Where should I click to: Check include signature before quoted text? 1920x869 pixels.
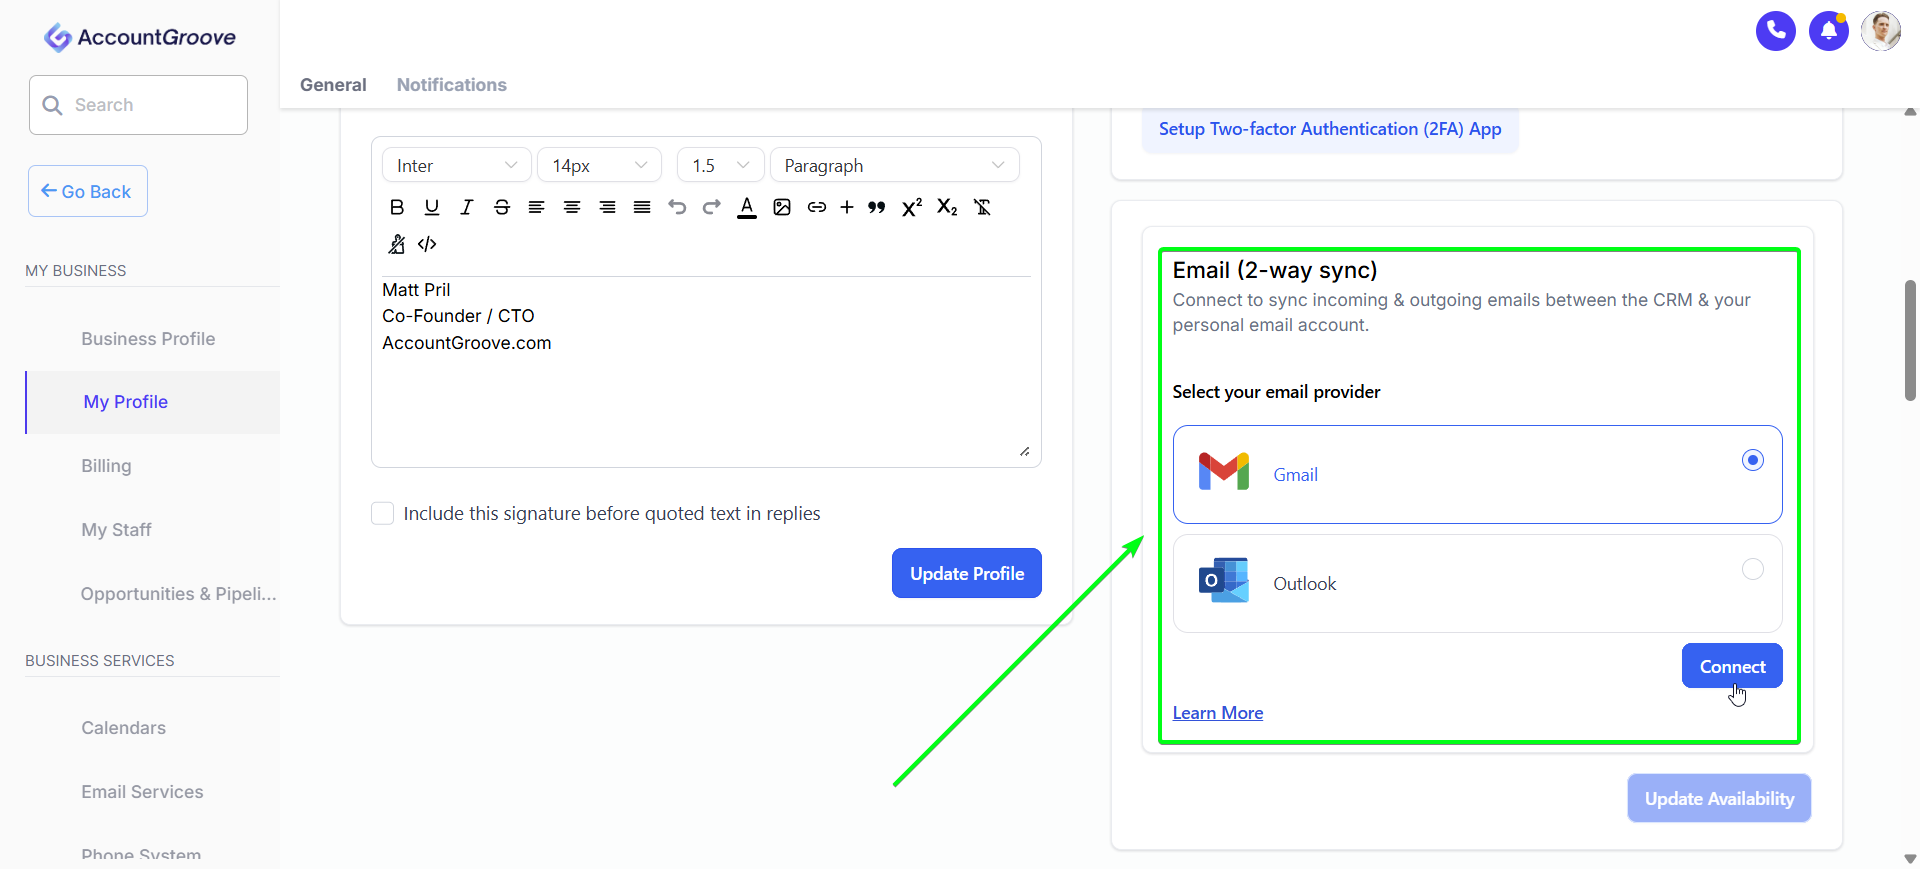tap(382, 513)
